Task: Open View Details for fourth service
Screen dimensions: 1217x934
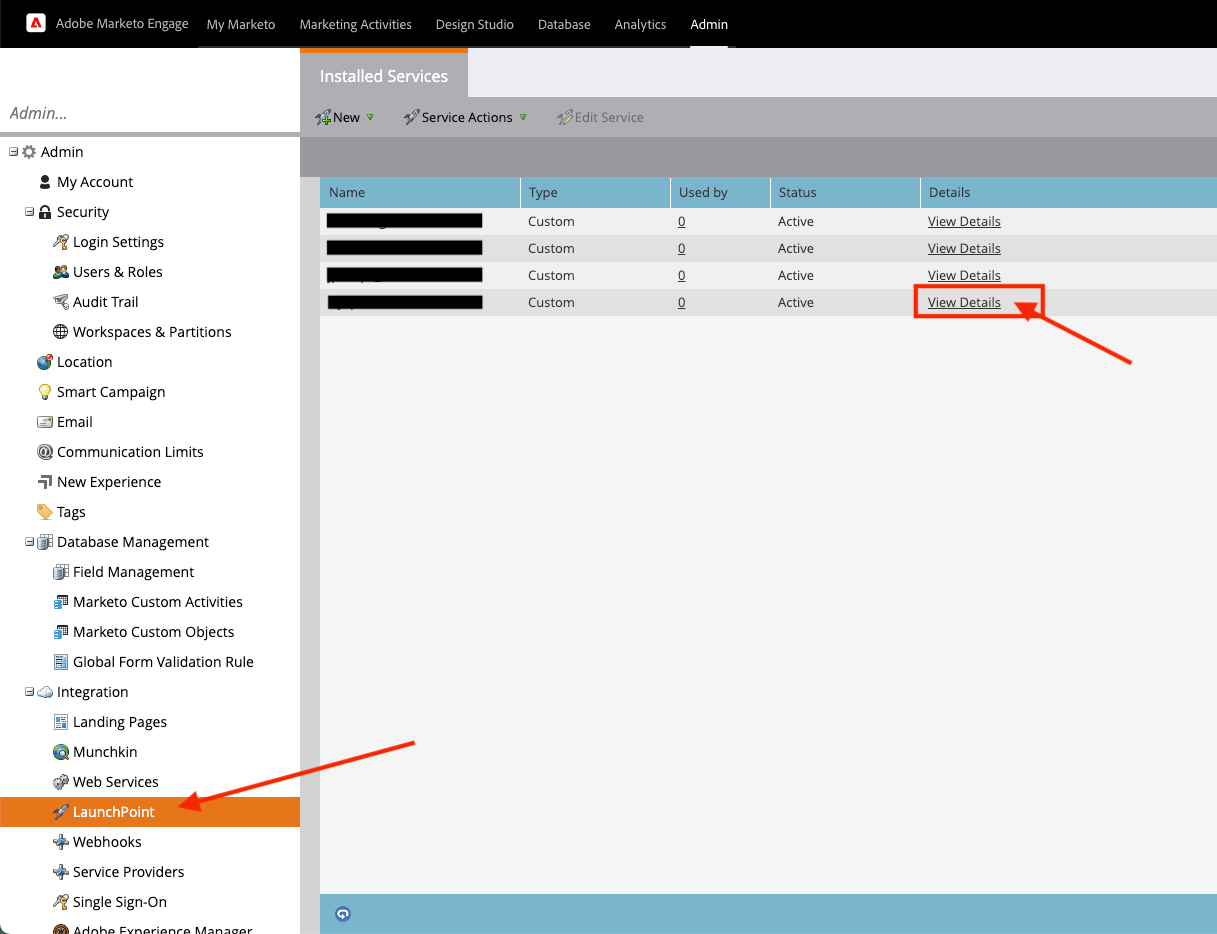Action: 964,302
